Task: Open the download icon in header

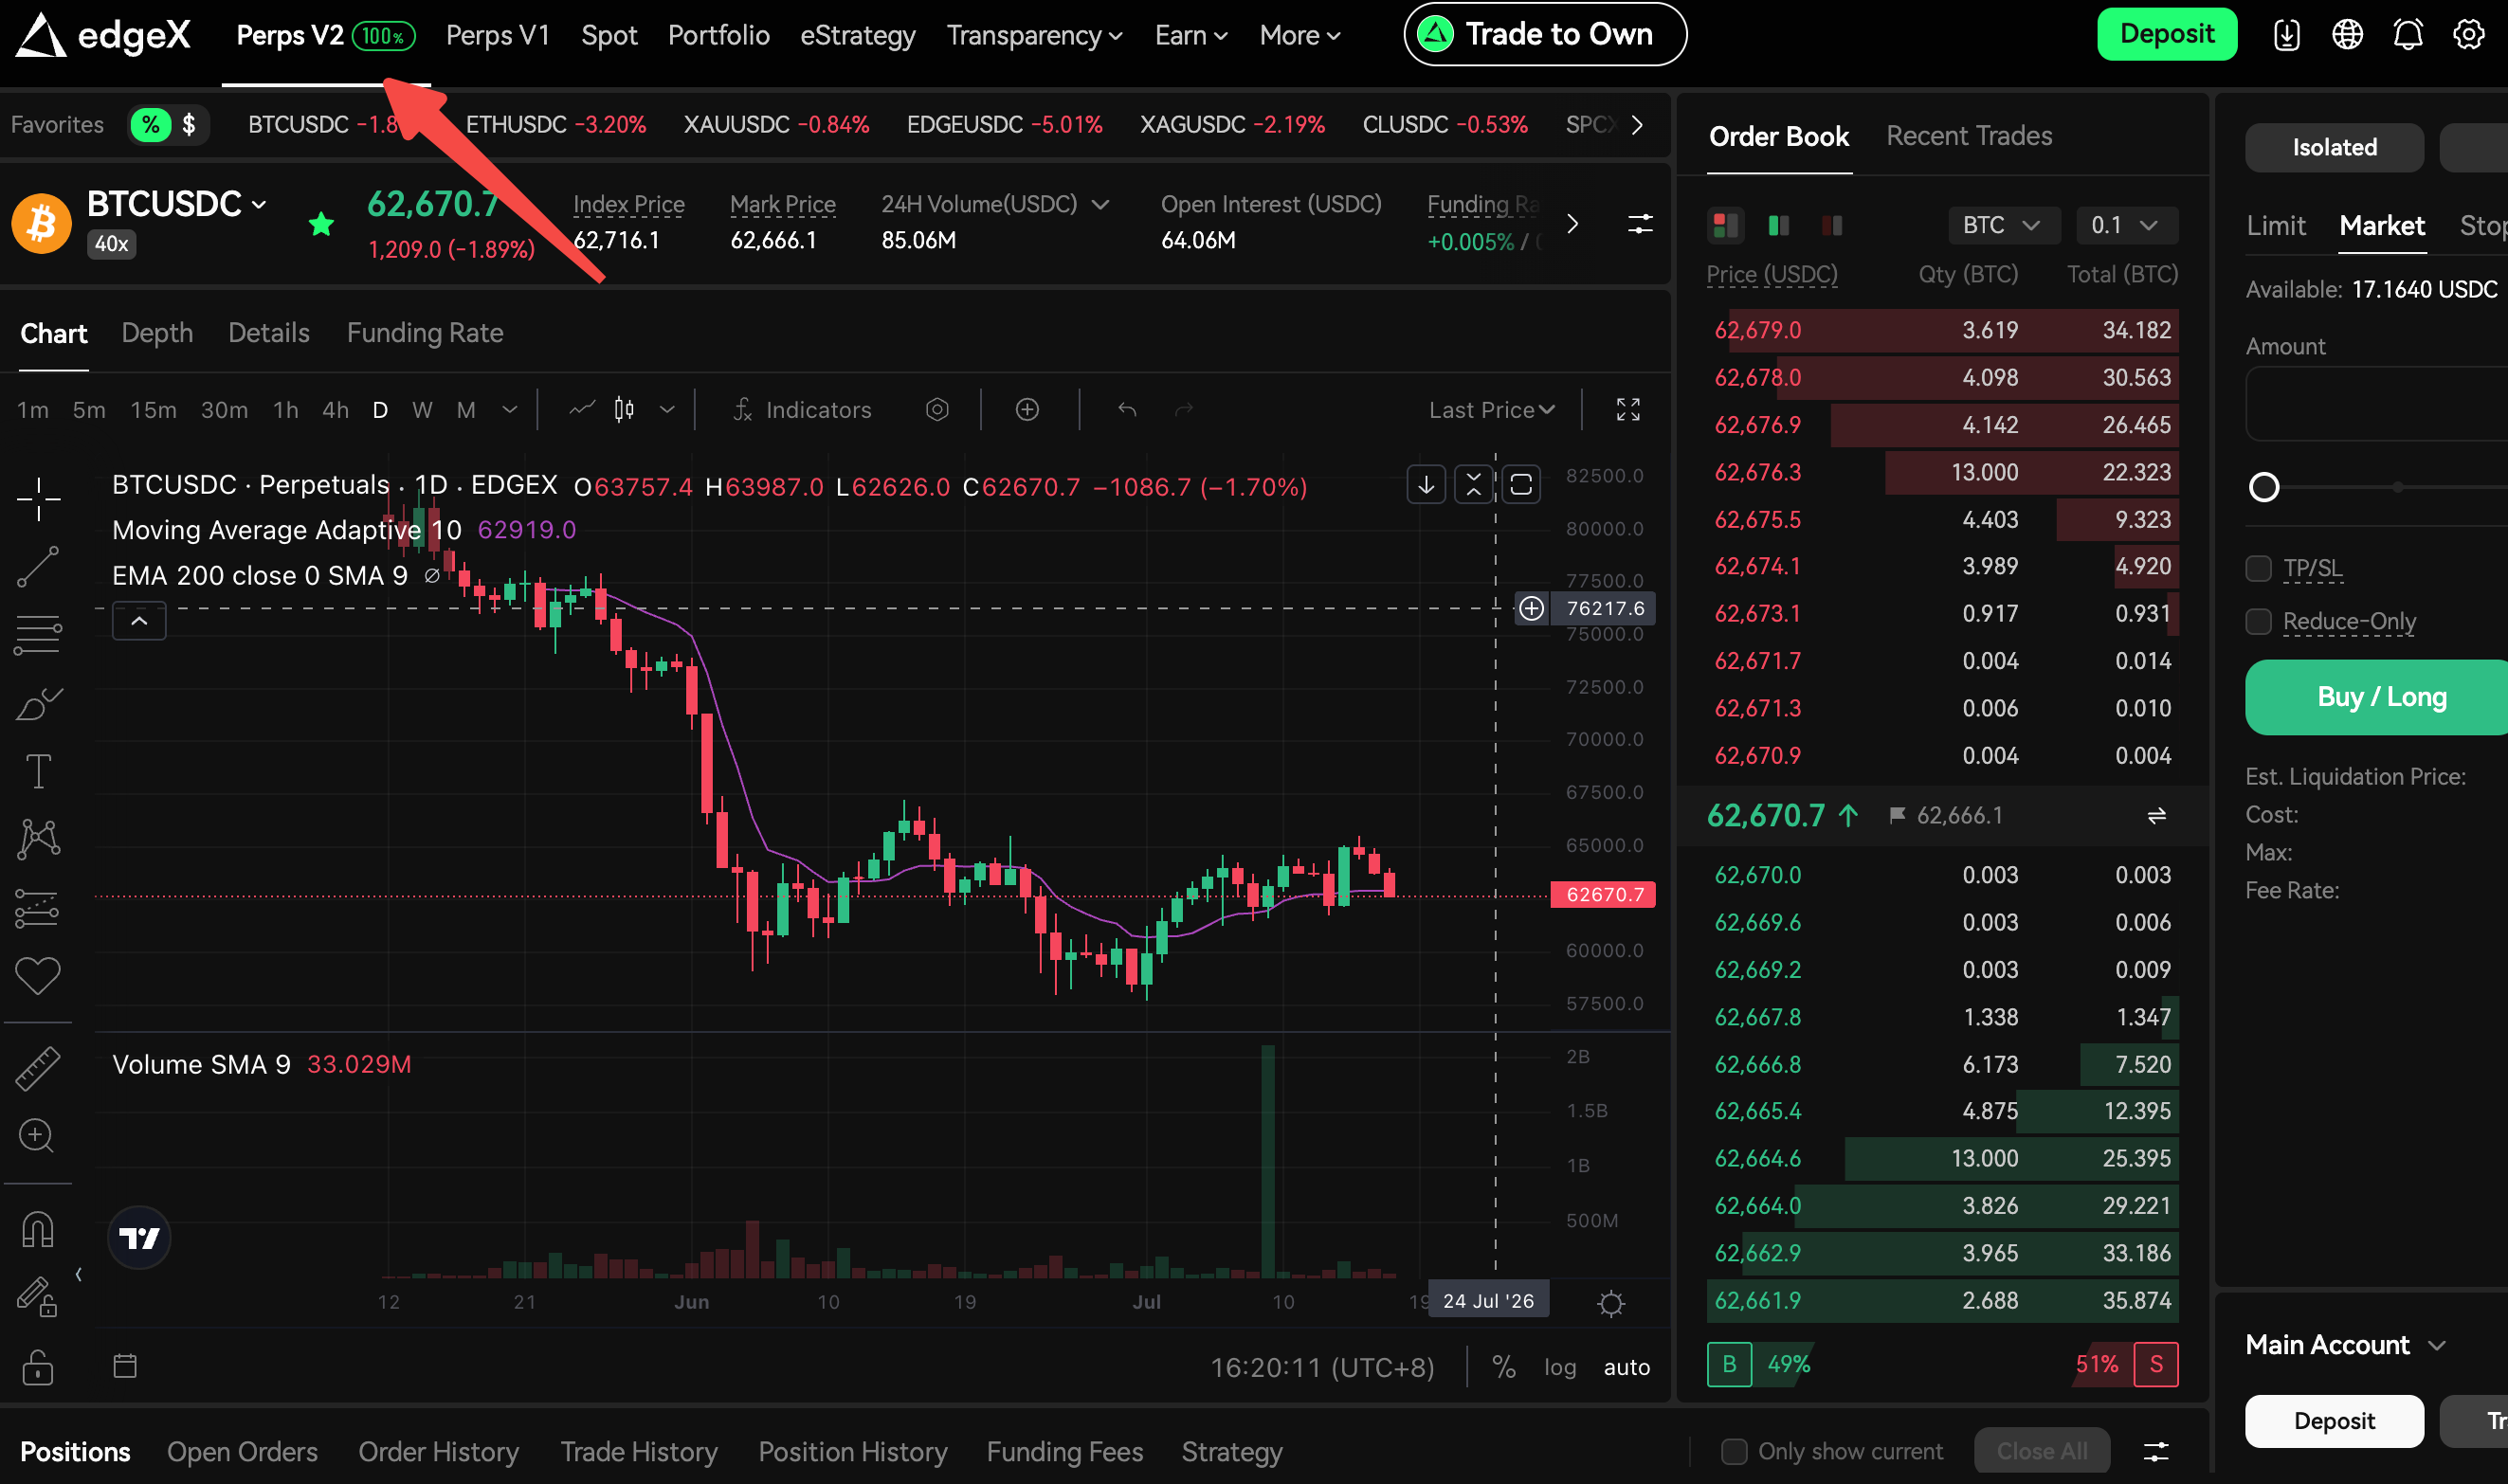Action: (x=2286, y=35)
